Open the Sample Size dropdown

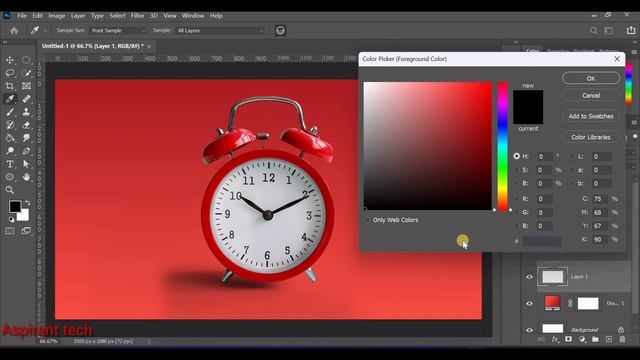coord(118,31)
